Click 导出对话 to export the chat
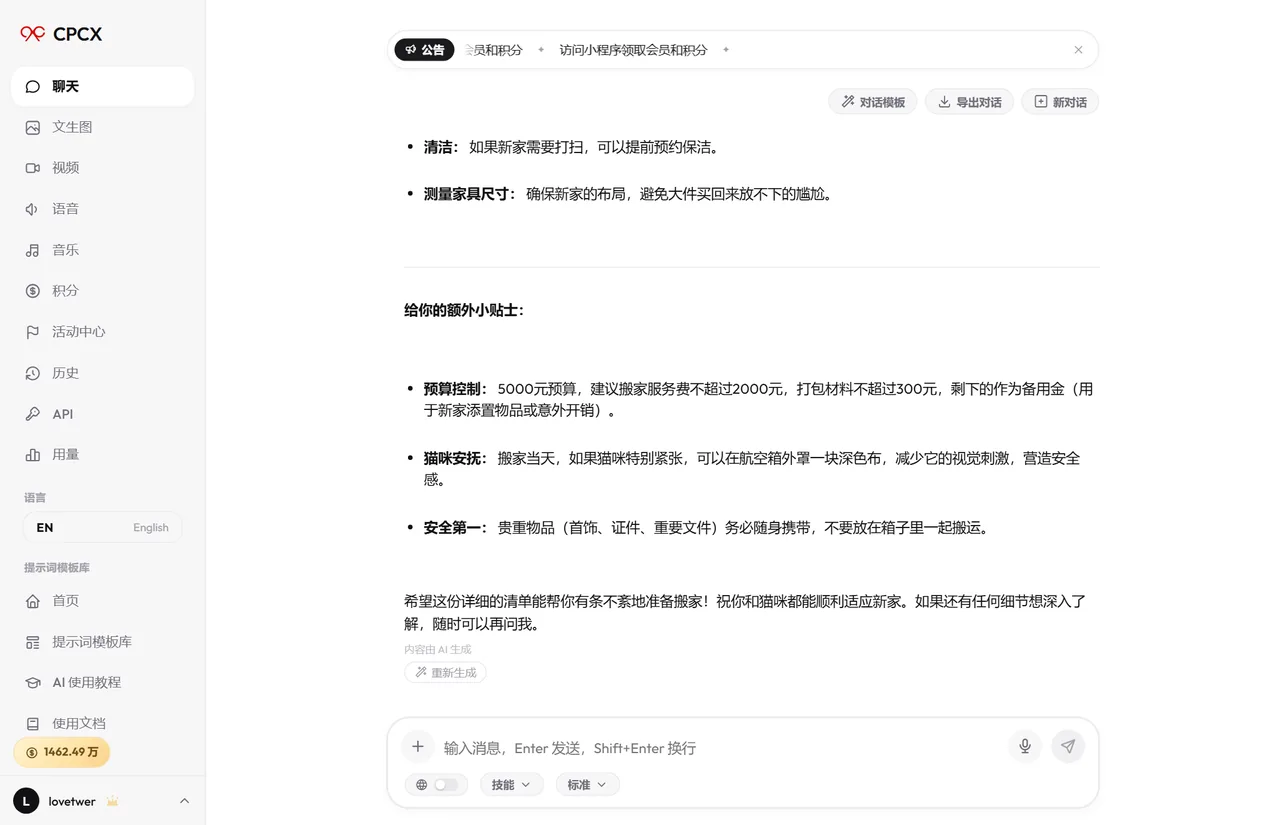This screenshot has width=1280, height=825. pos(969,102)
